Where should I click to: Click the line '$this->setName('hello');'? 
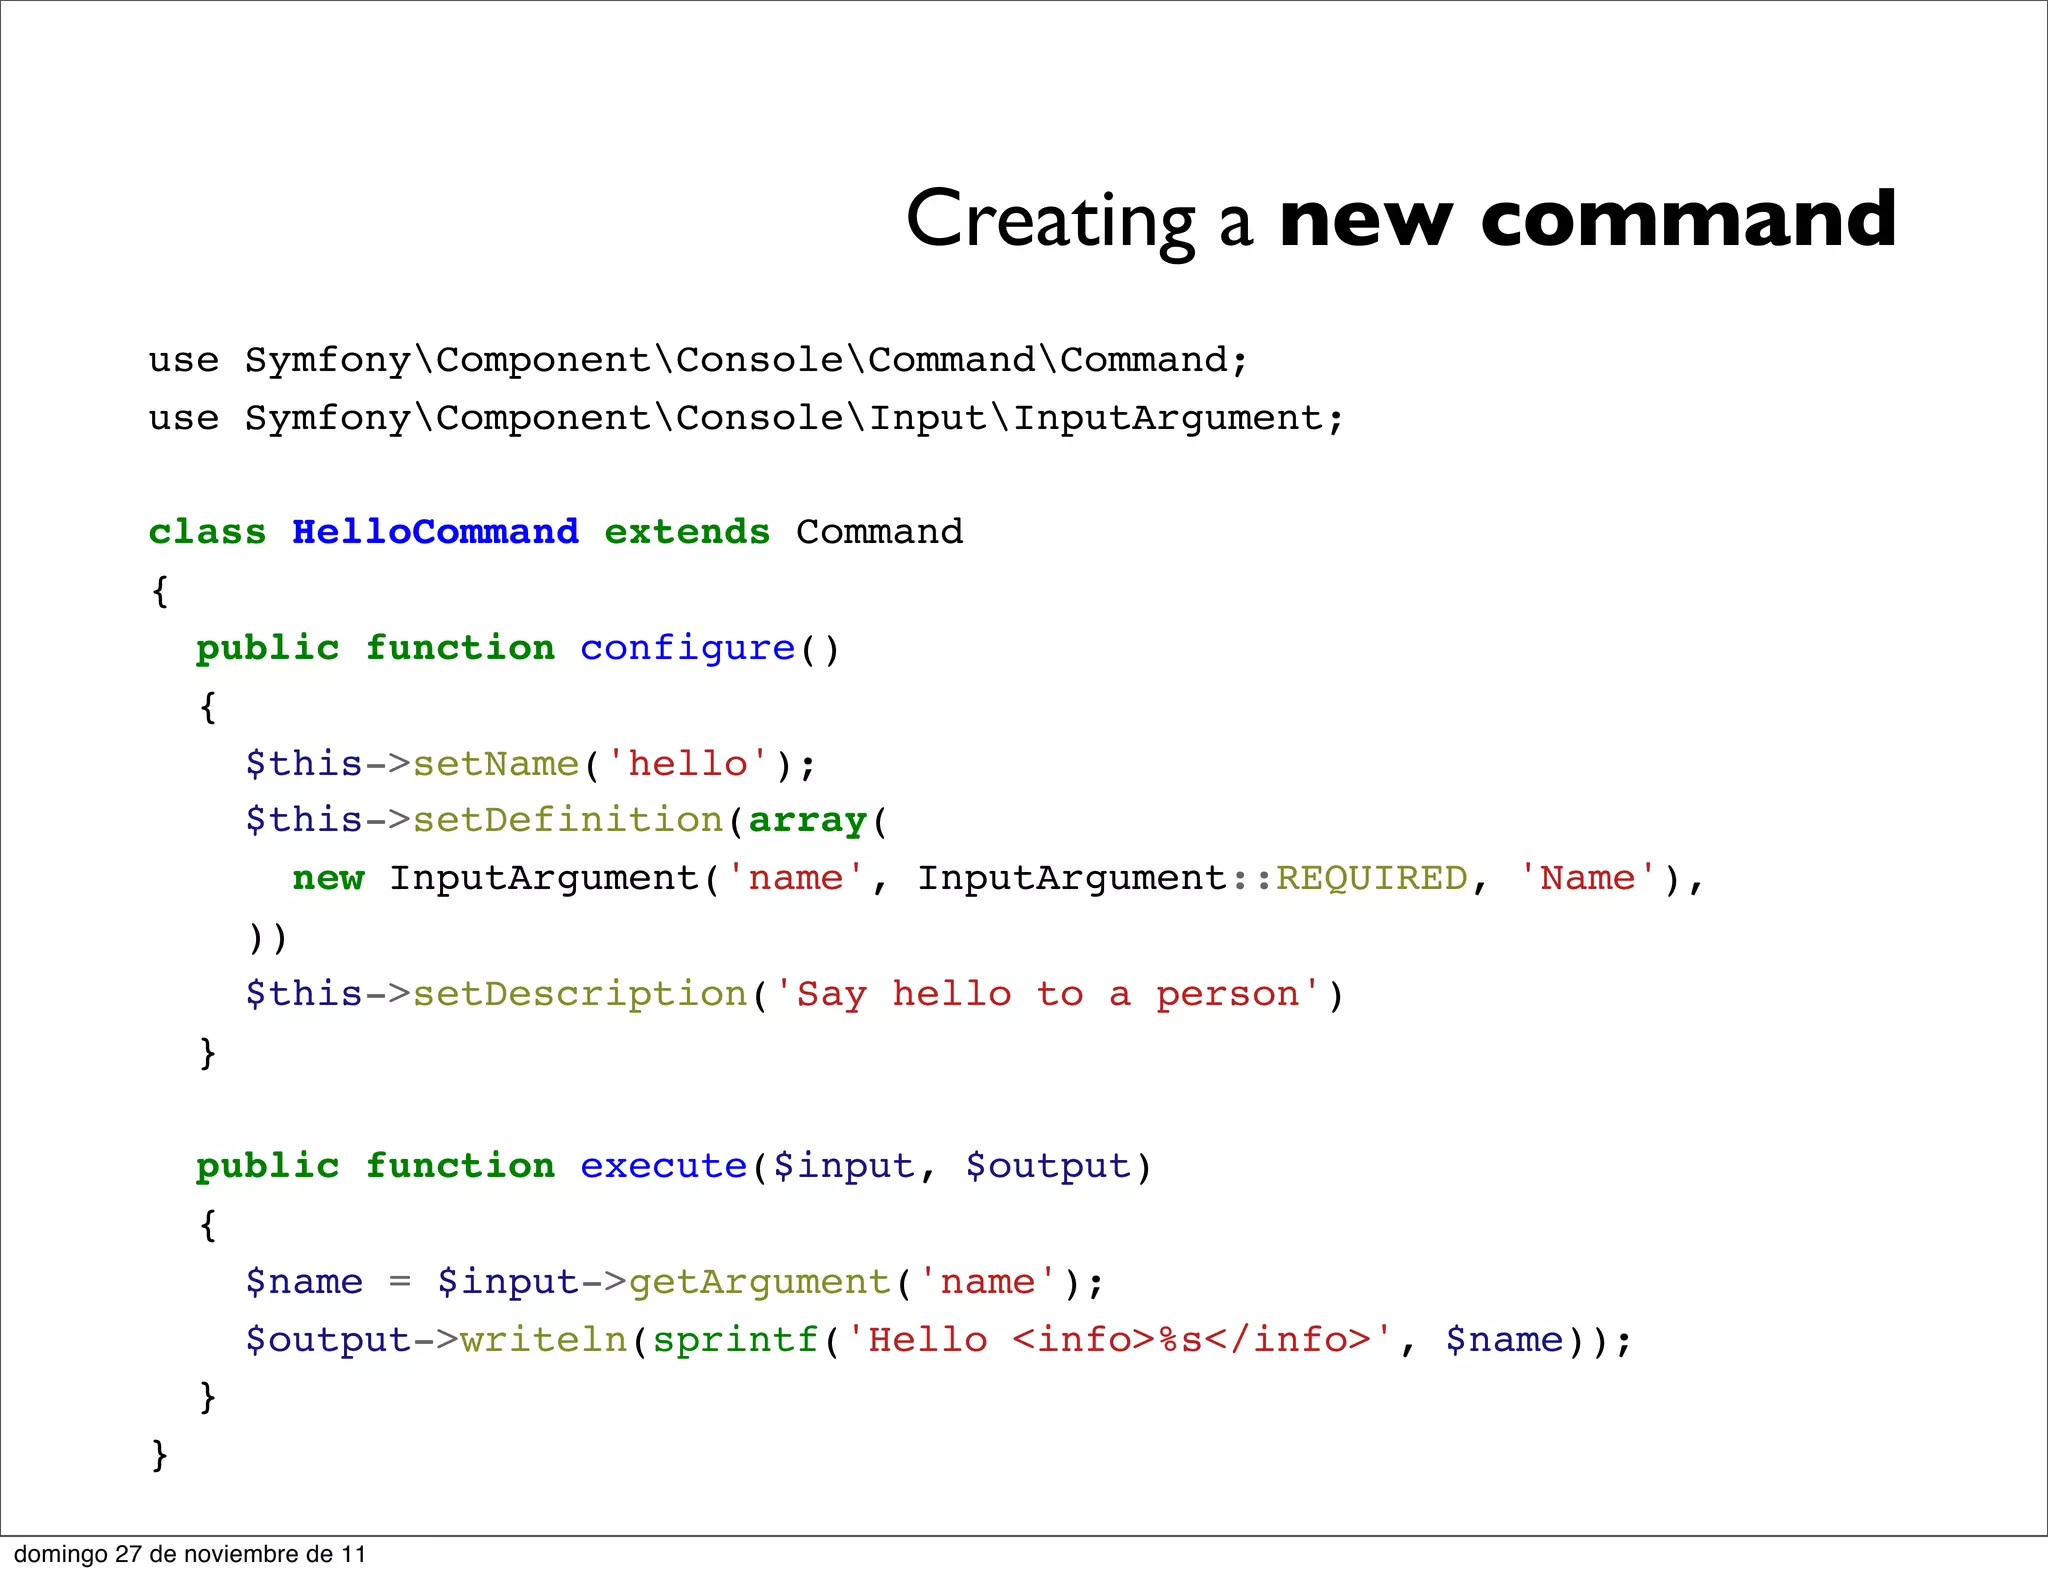pos(531,764)
